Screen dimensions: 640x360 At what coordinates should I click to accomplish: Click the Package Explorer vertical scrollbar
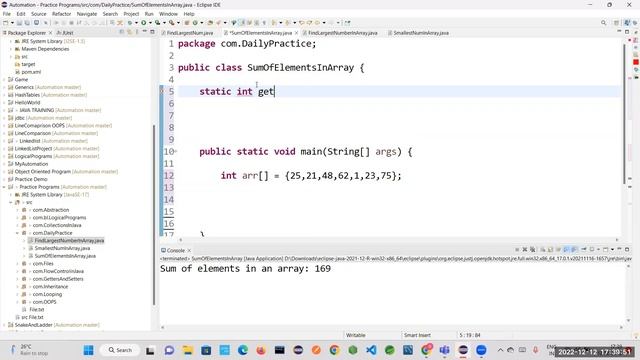154,214
